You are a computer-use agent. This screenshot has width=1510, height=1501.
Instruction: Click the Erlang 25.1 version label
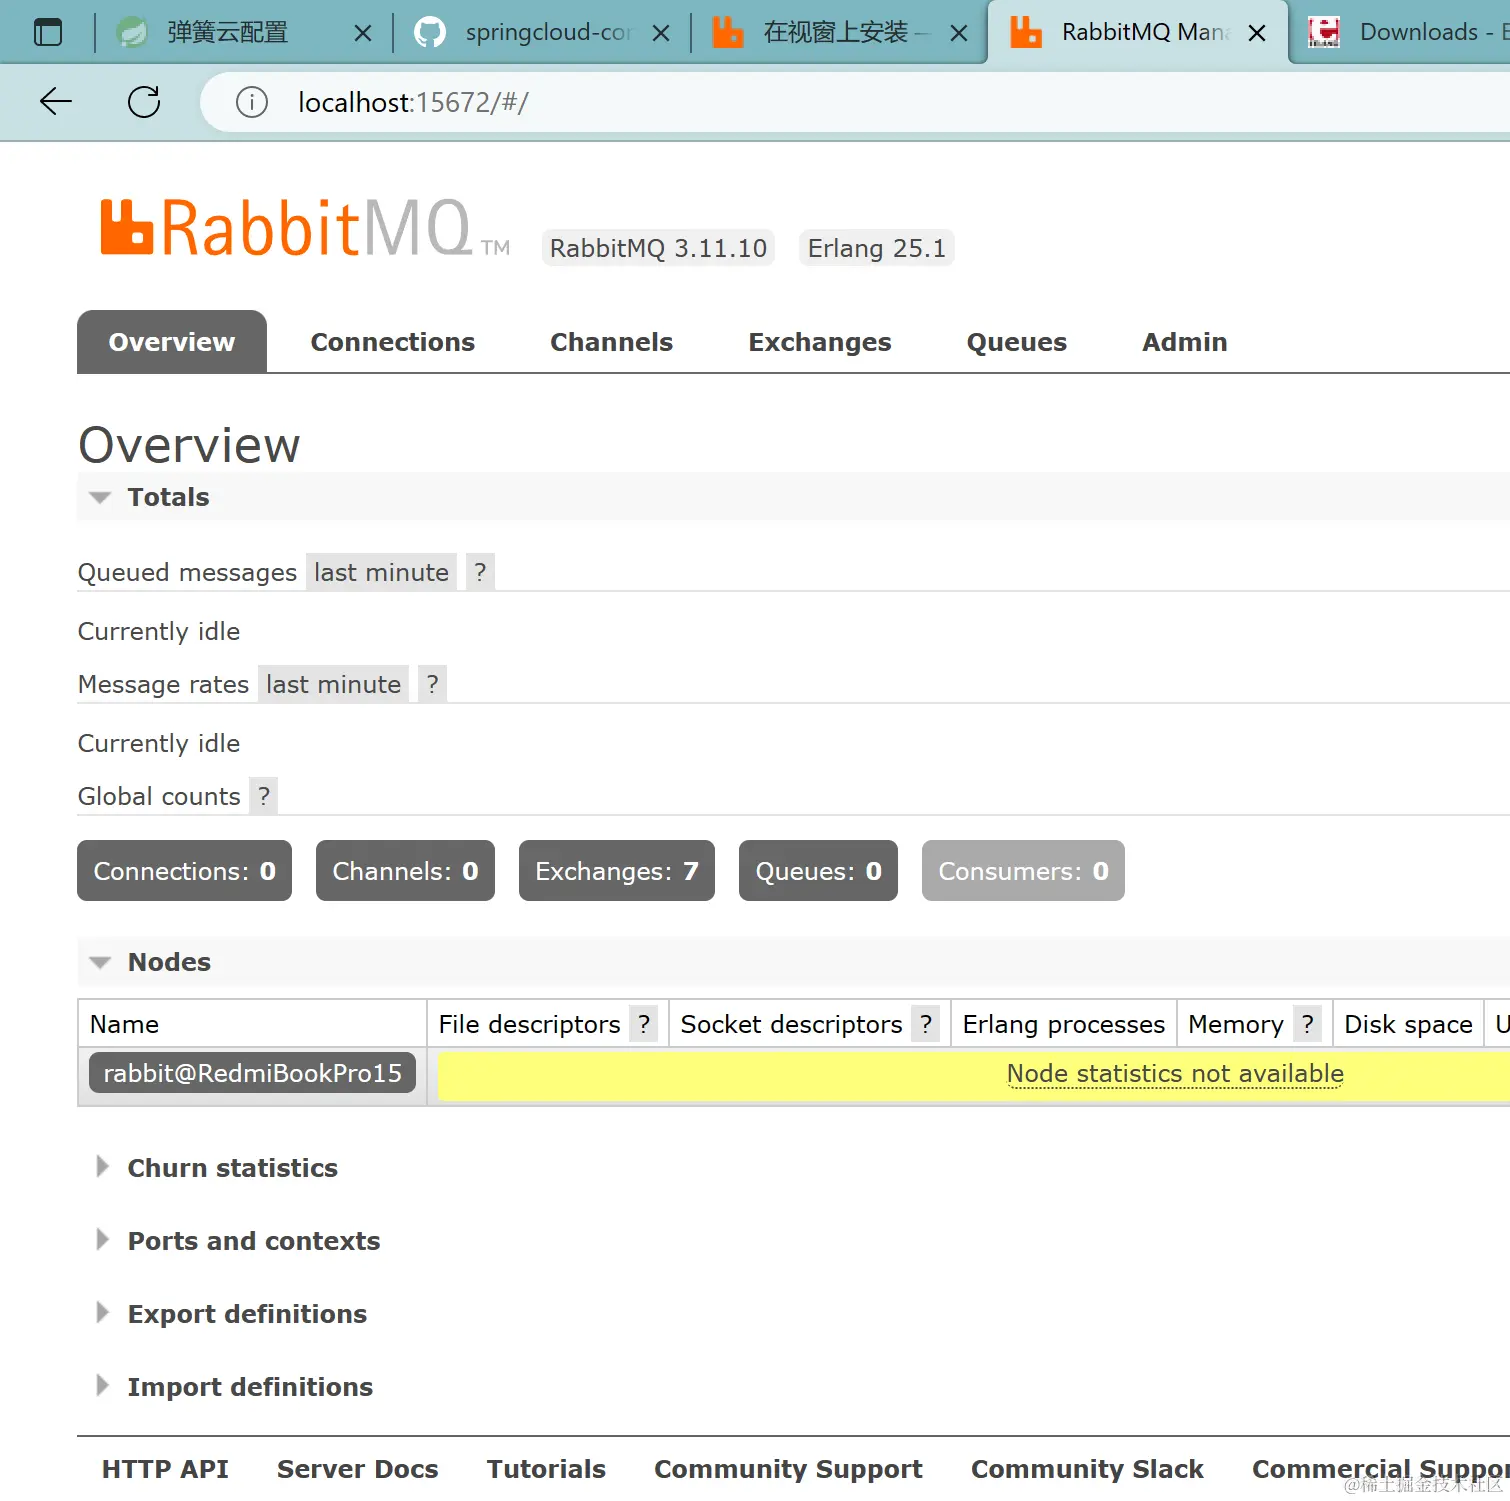pos(877,248)
